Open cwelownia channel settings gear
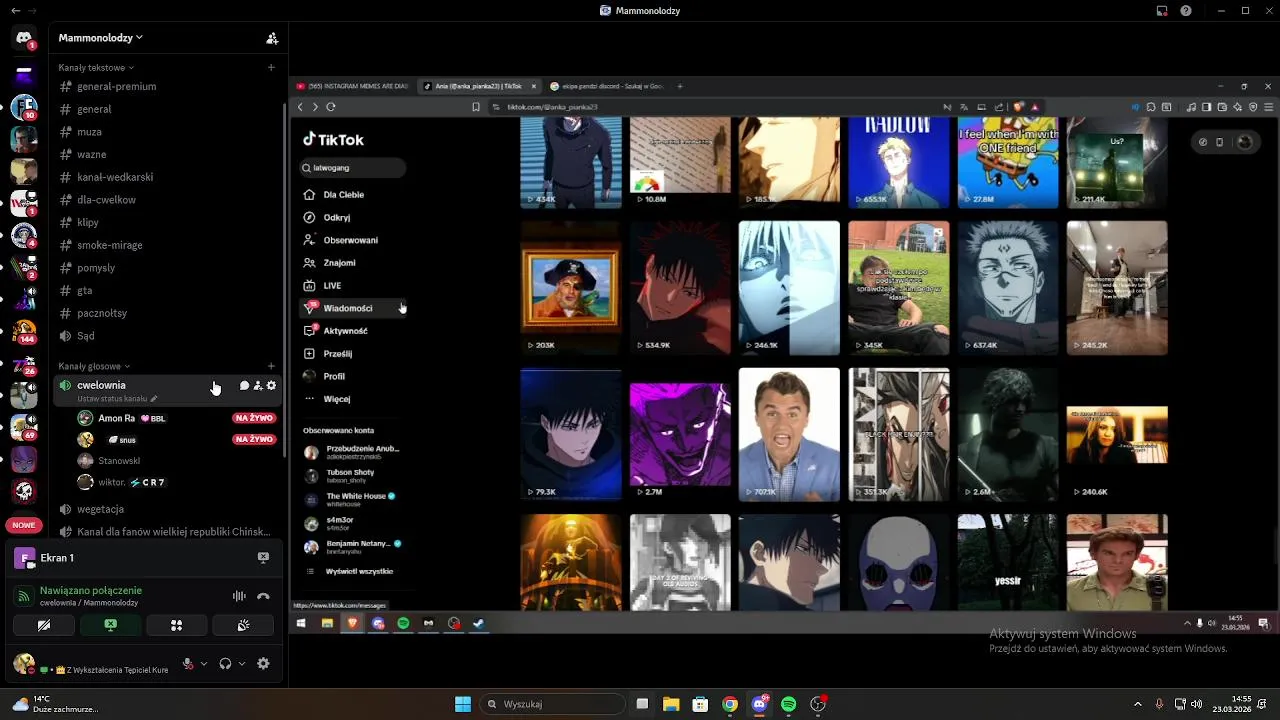1280x720 pixels. tap(271, 385)
